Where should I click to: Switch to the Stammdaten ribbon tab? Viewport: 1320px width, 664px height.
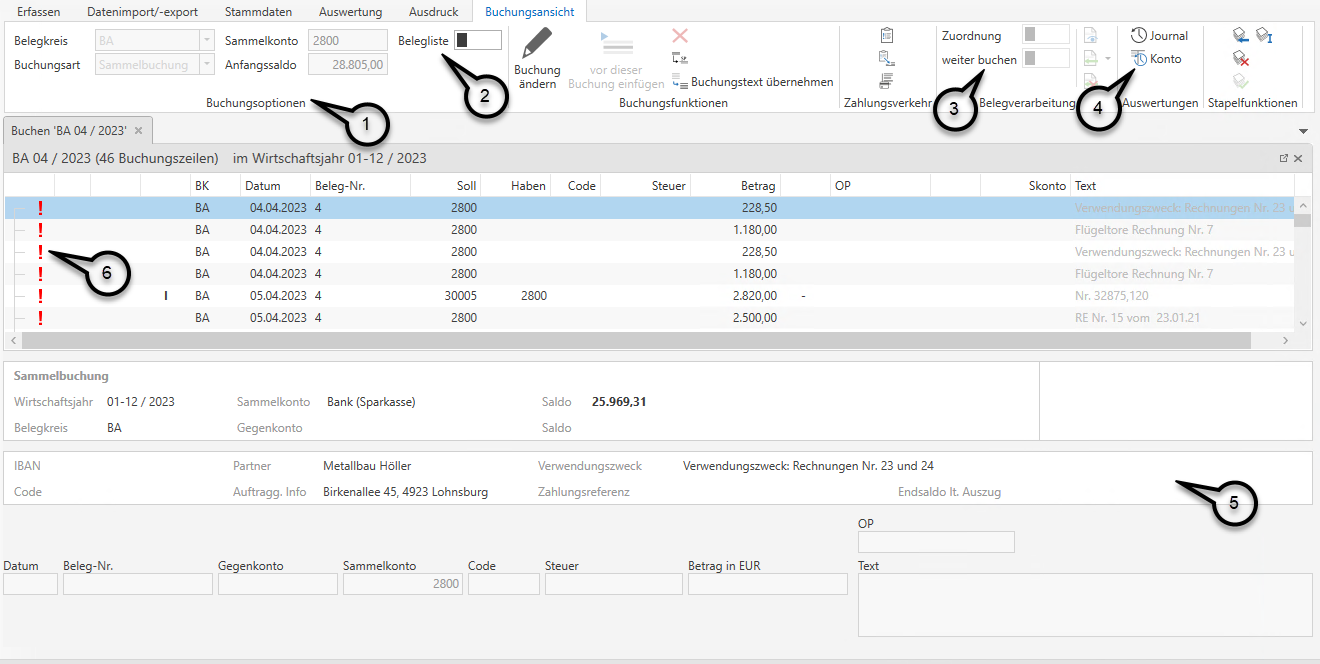(x=258, y=12)
